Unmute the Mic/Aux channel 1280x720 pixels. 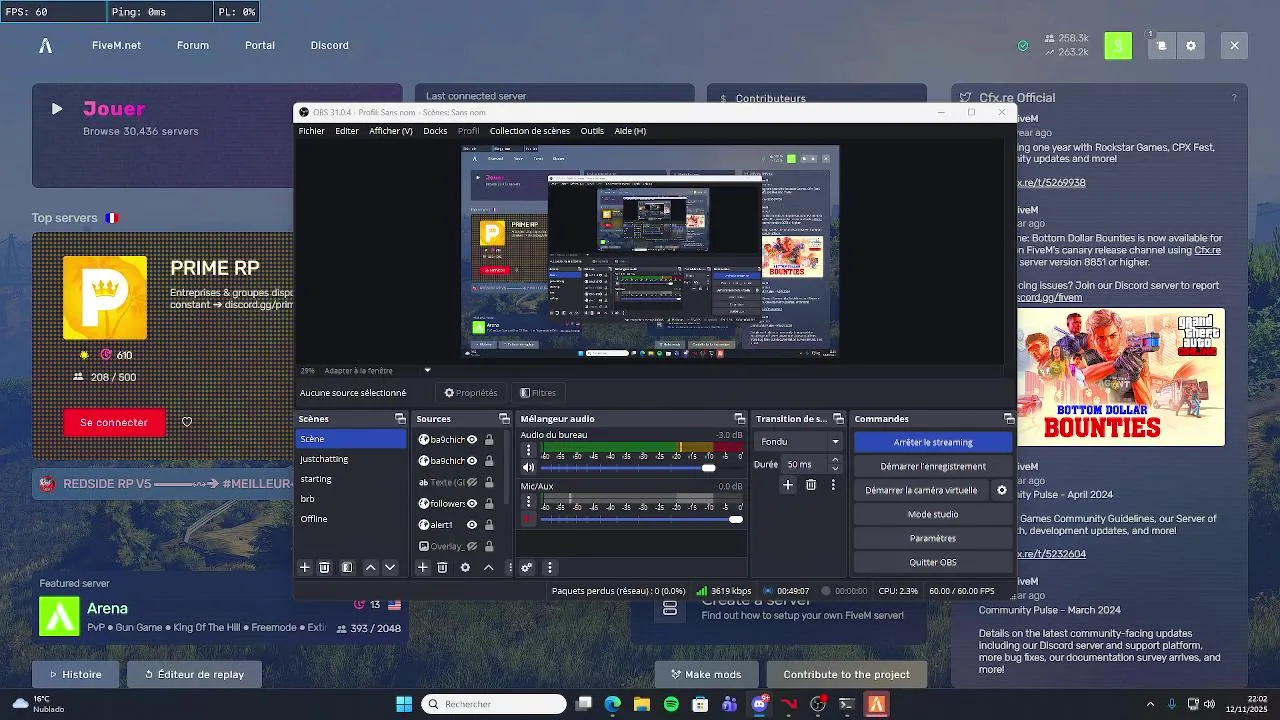click(529, 518)
